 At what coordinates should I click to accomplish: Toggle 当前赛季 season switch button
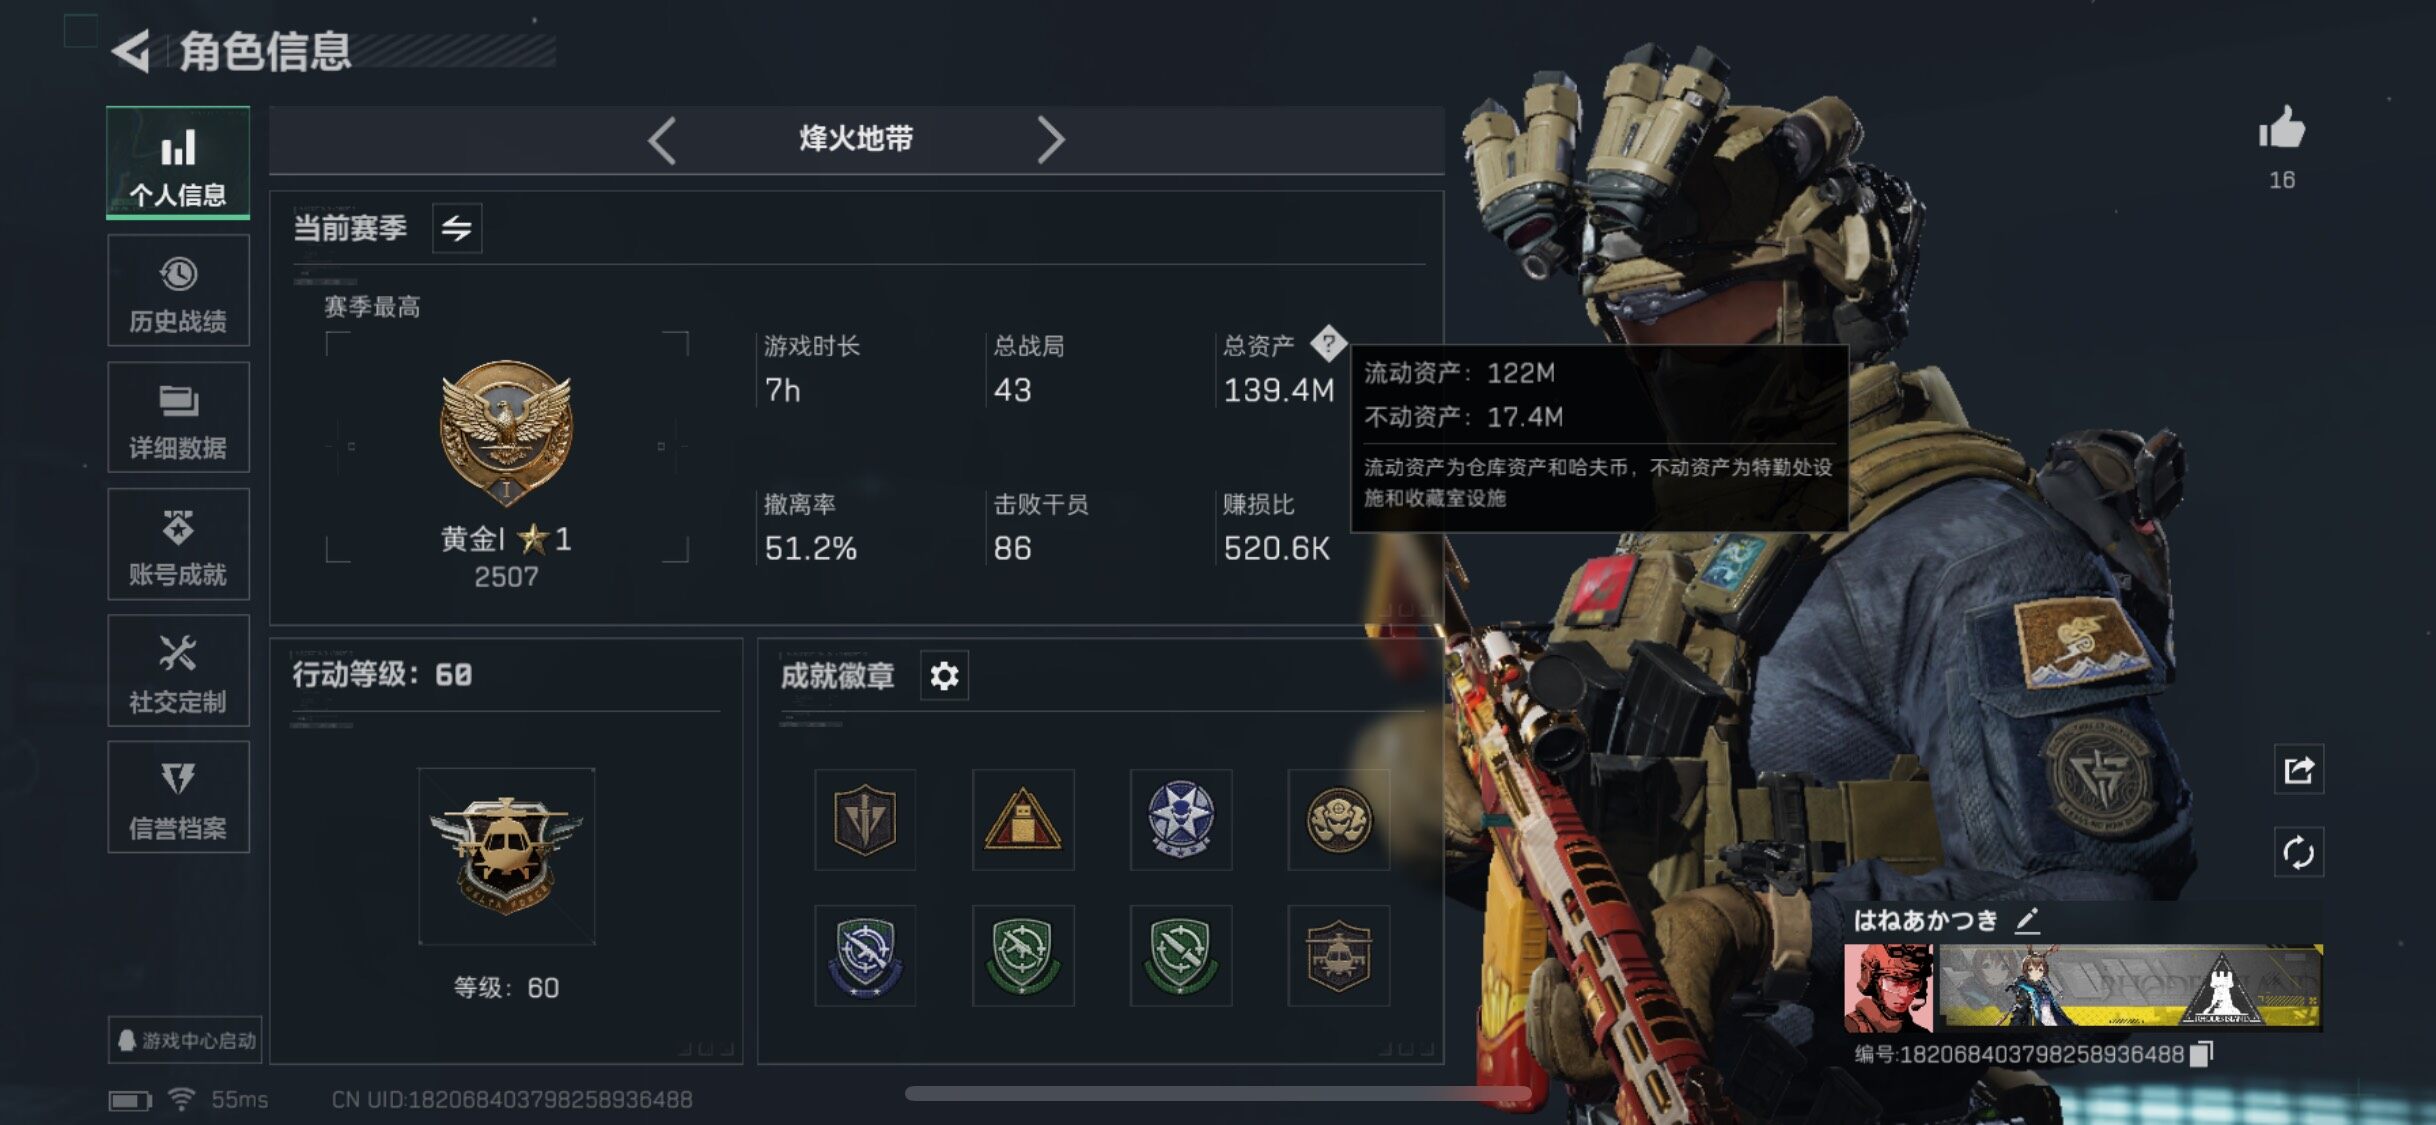(x=457, y=228)
